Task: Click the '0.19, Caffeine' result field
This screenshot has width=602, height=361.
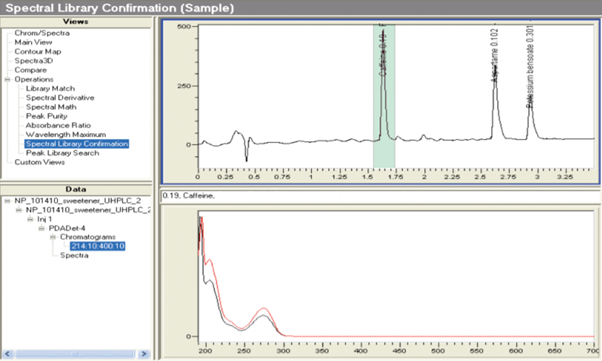Action: (381, 196)
